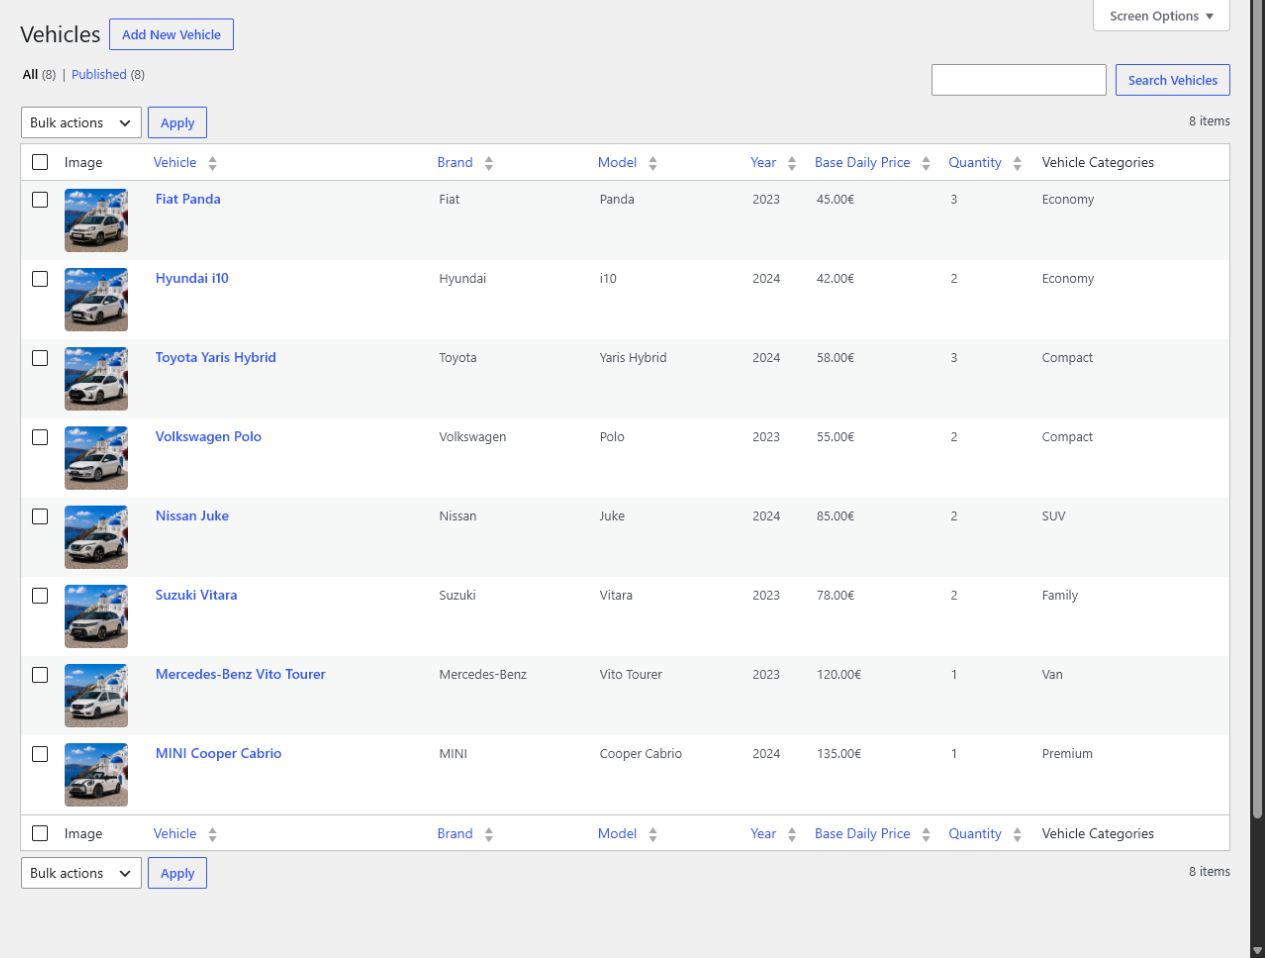
Task: Click the sort arrows beside the footer Year header
Action: coord(792,834)
